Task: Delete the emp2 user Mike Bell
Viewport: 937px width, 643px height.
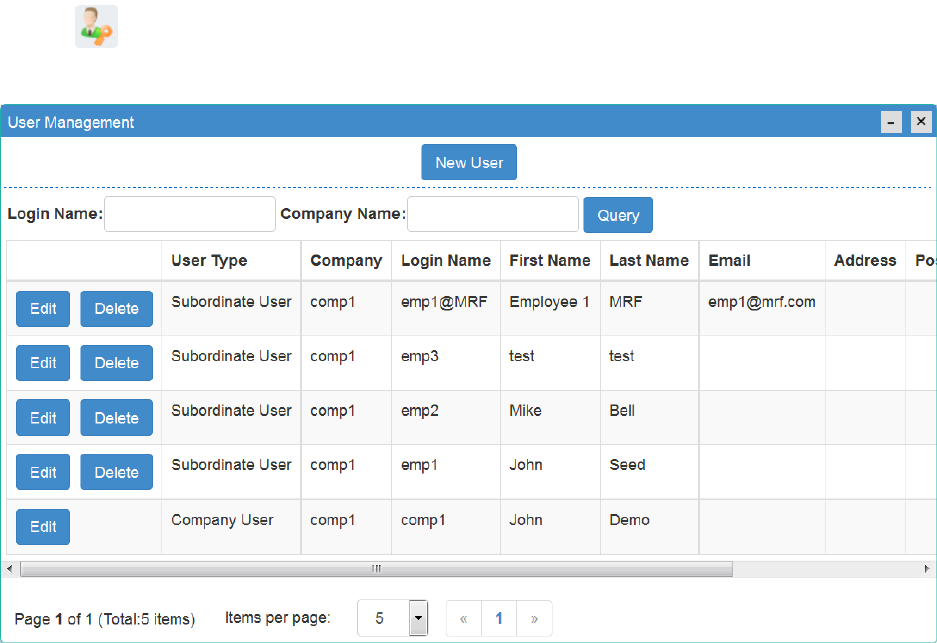Action: (117, 418)
